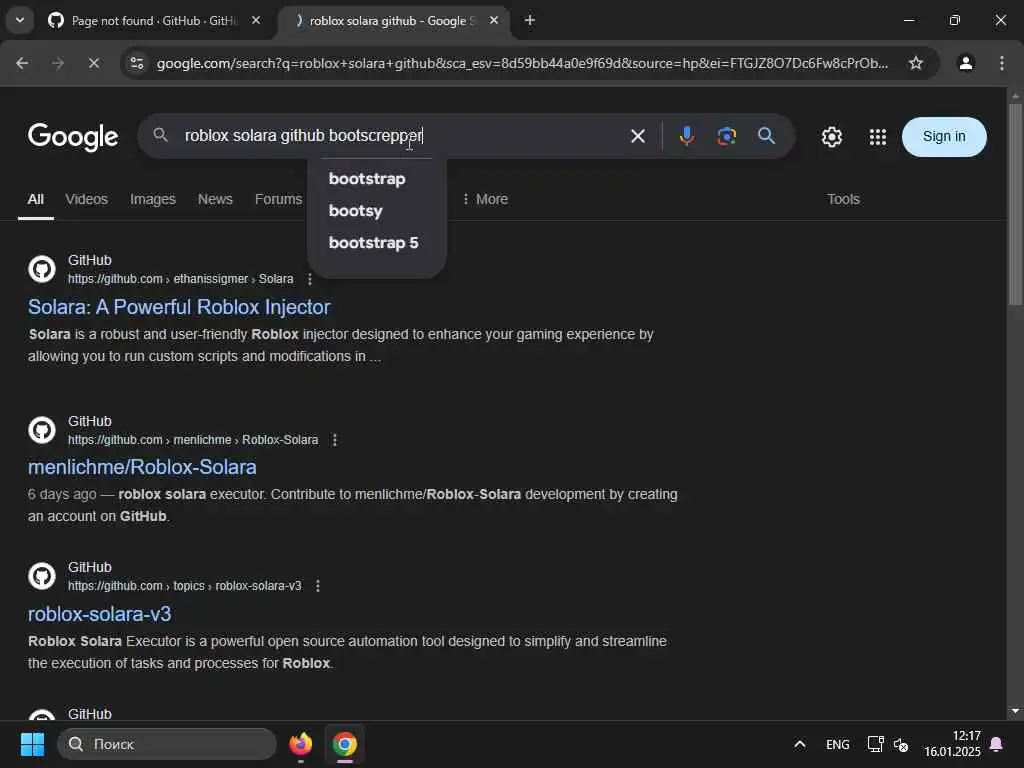
Task: Open more options for ethanissigmer Solara result
Action: point(310,279)
